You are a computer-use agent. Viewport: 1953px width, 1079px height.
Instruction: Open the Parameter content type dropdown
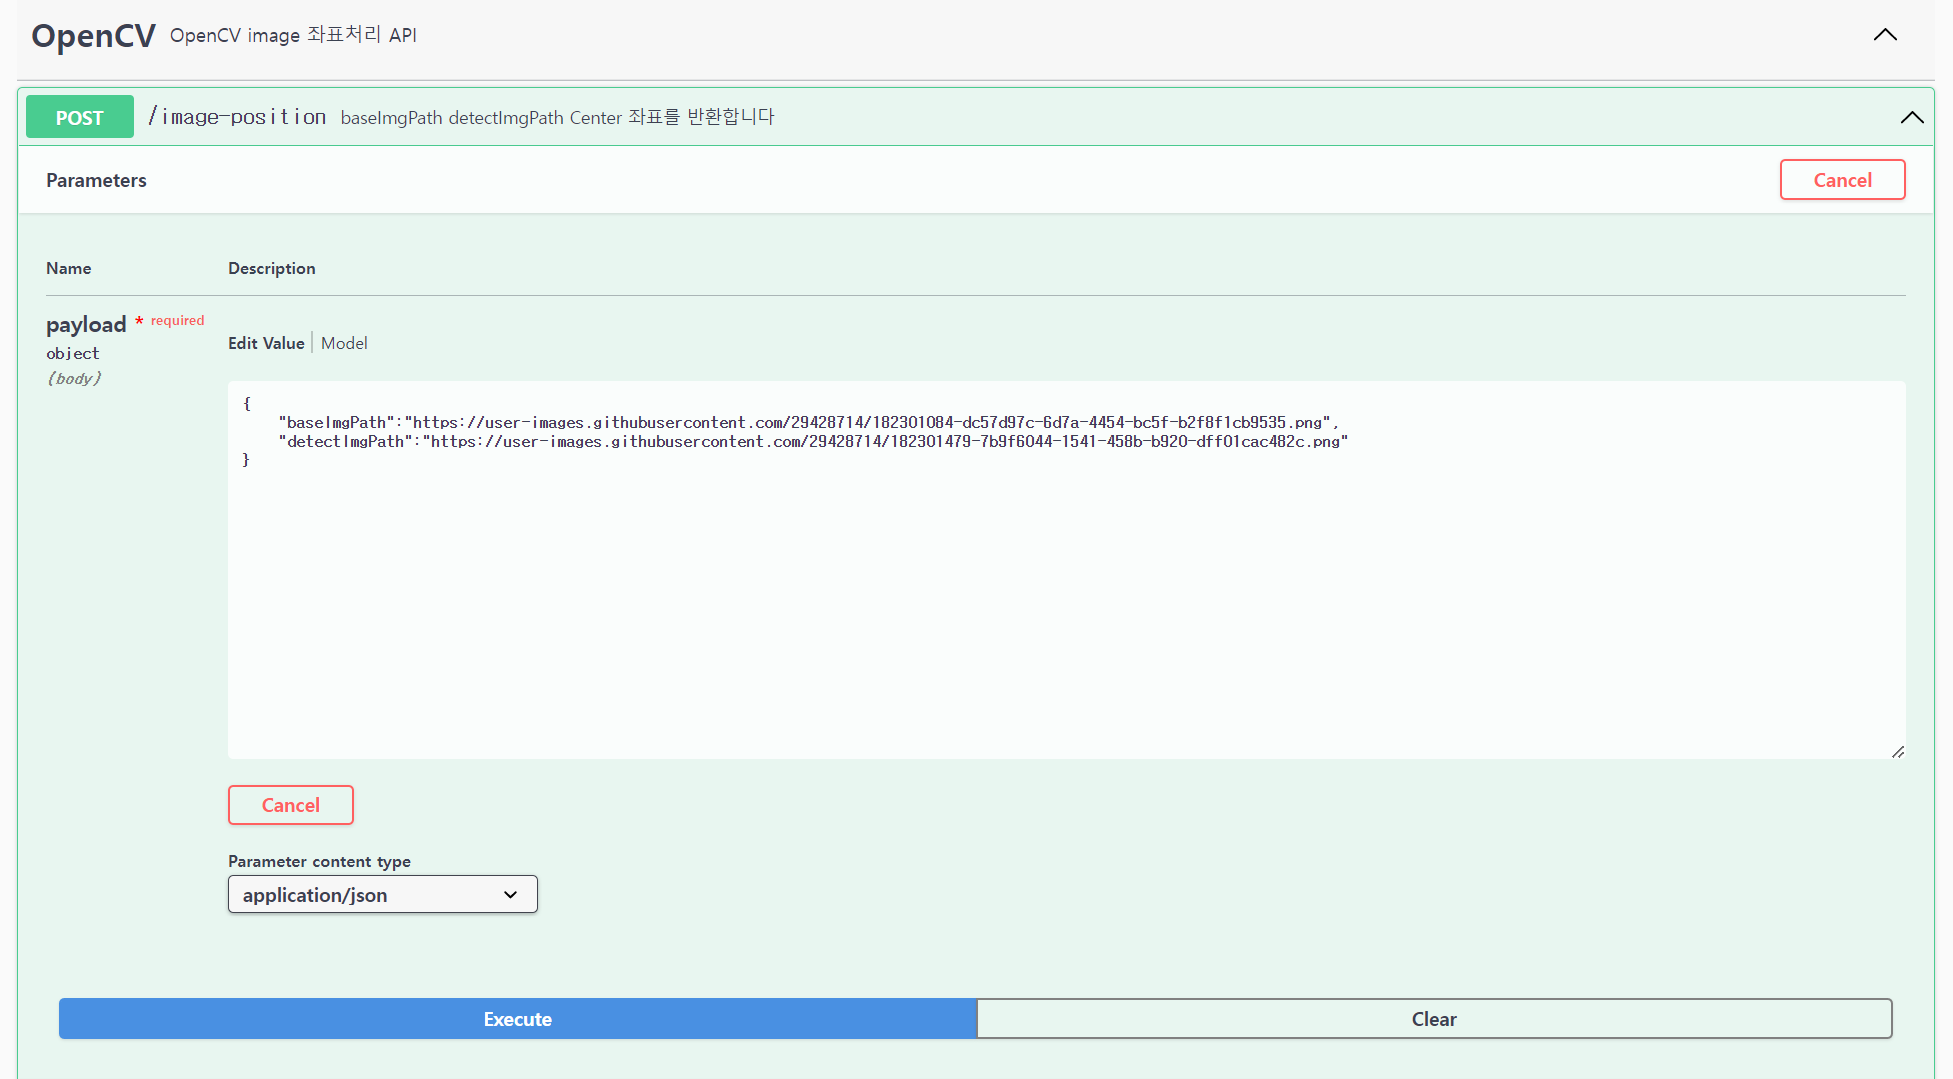382,894
